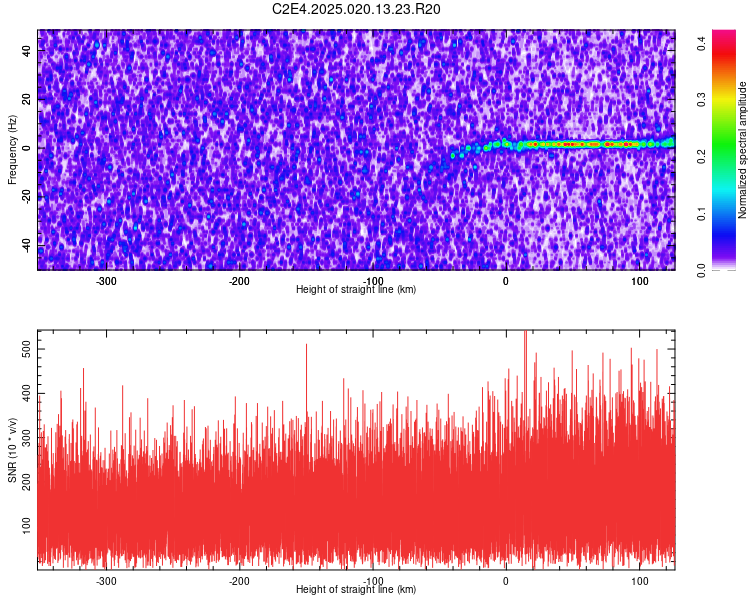This screenshot has width=750, height=600.
Task: Click the signal onset near -40 km in spectrogram
Action: click(453, 156)
